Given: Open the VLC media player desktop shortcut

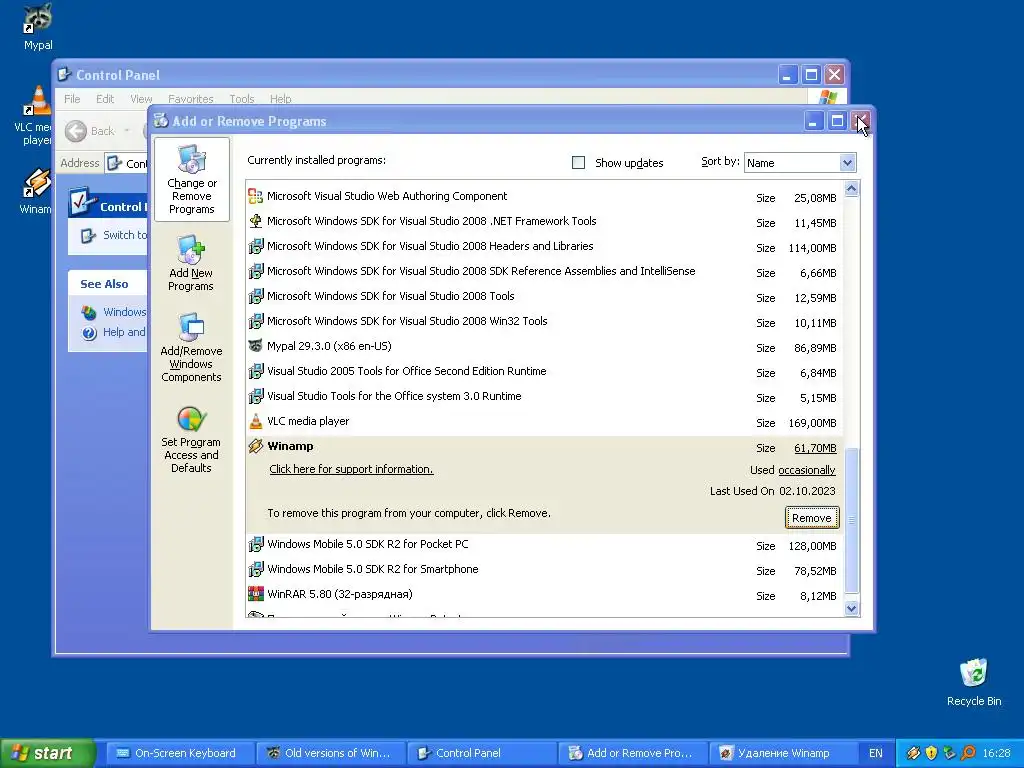Looking at the screenshot, I should click(36, 115).
